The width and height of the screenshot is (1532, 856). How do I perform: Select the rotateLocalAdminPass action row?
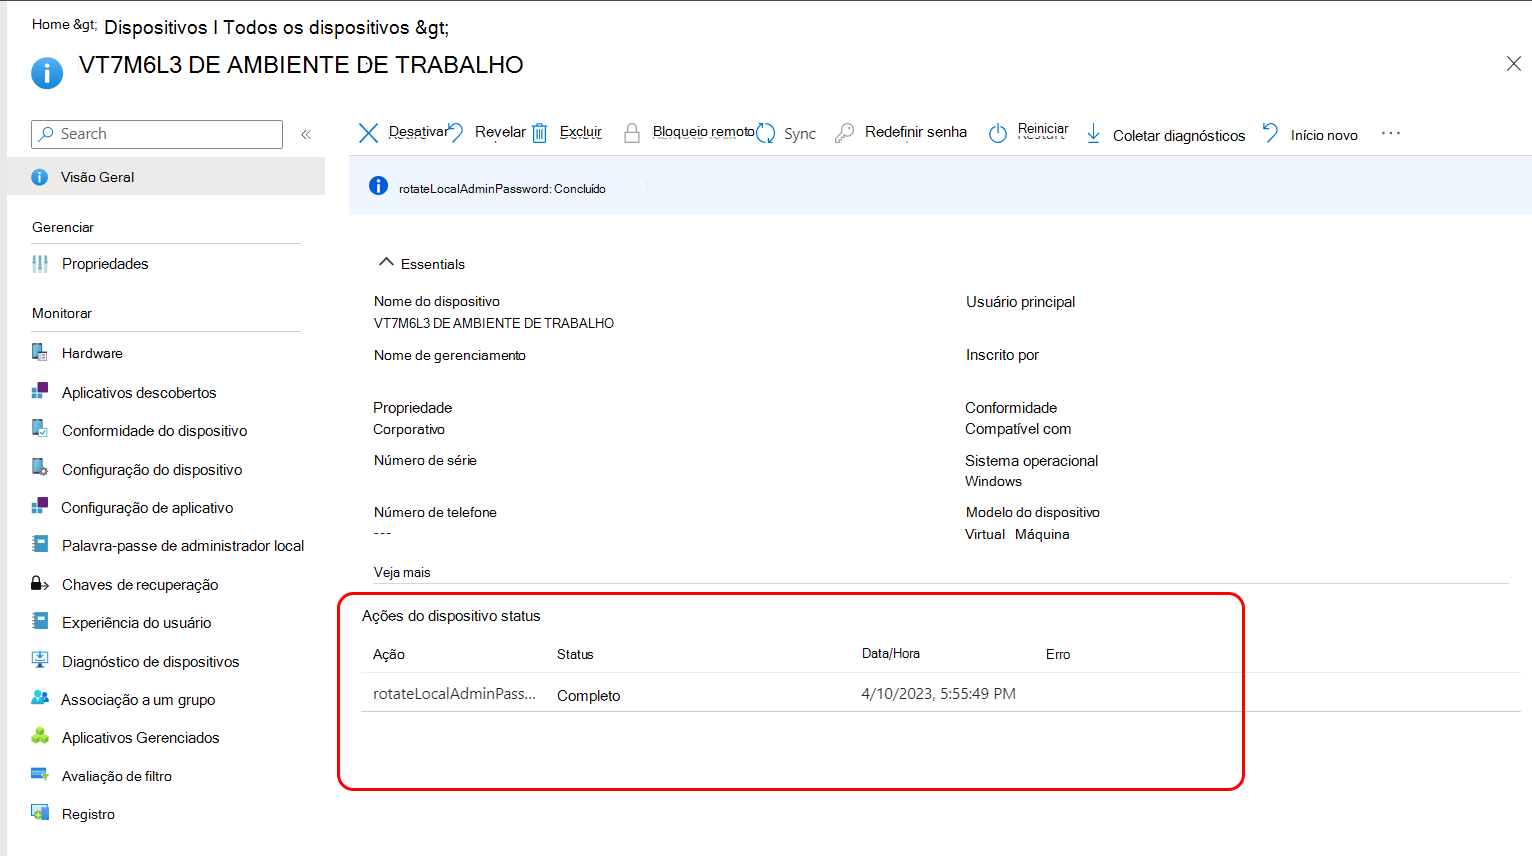(x=940, y=693)
